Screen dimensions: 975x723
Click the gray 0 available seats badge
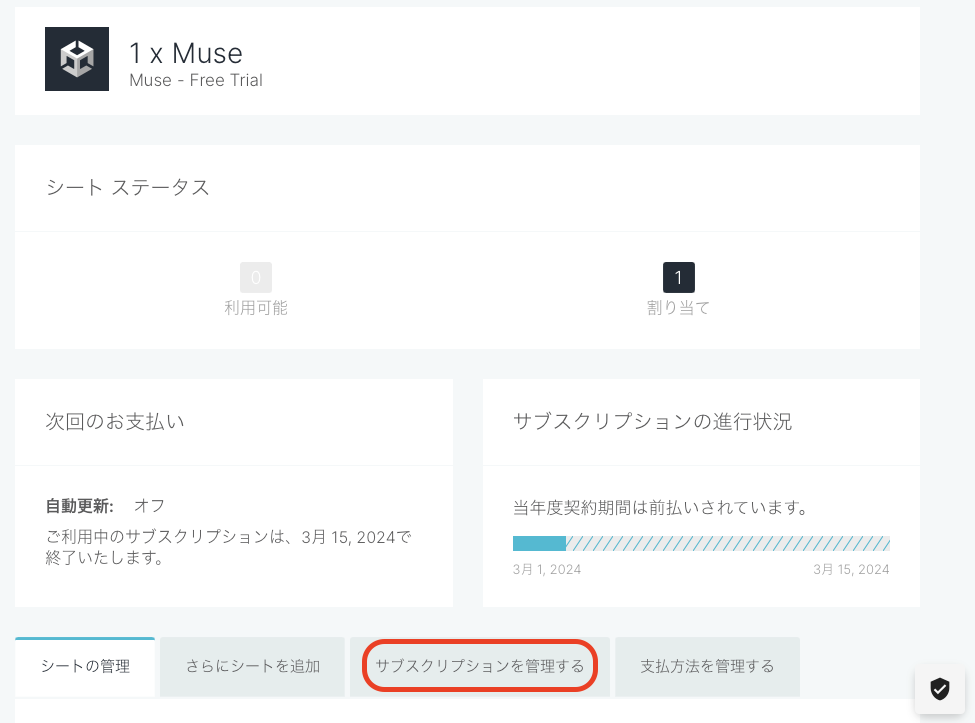[256, 277]
